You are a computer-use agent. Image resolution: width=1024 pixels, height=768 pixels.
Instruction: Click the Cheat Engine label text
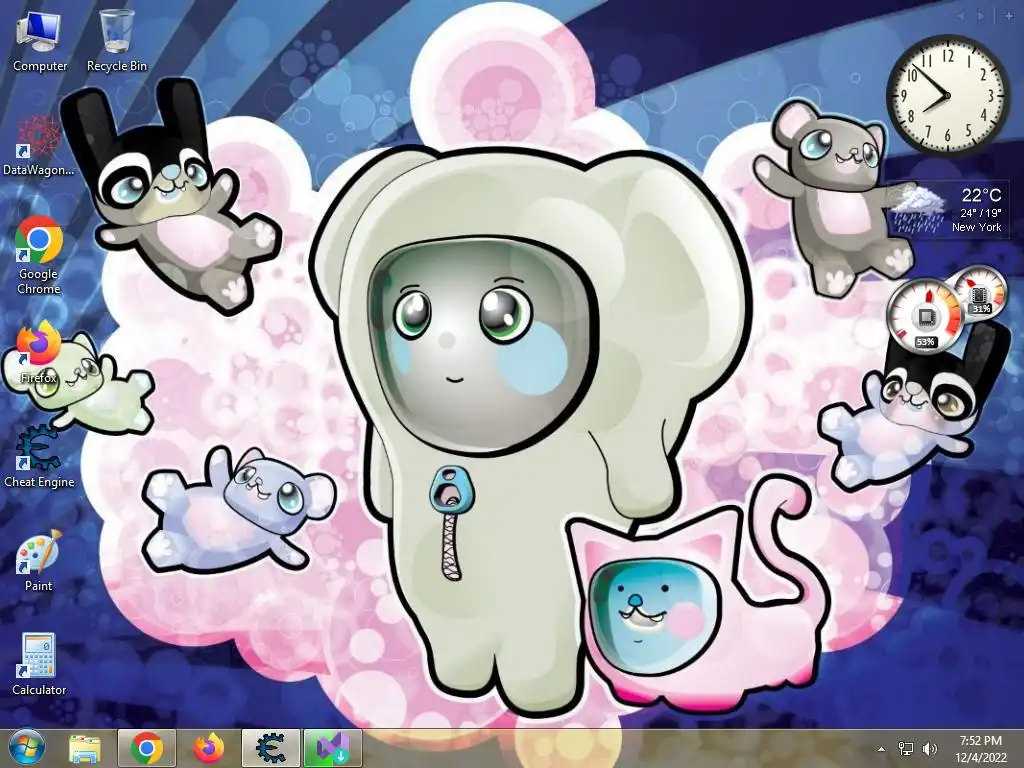tap(39, 481)
